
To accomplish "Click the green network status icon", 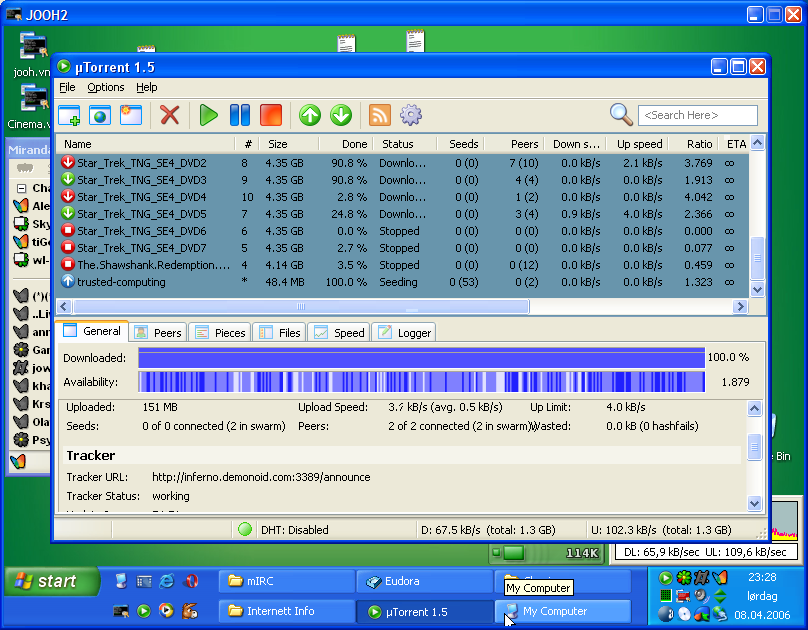I will click(245, 529).
